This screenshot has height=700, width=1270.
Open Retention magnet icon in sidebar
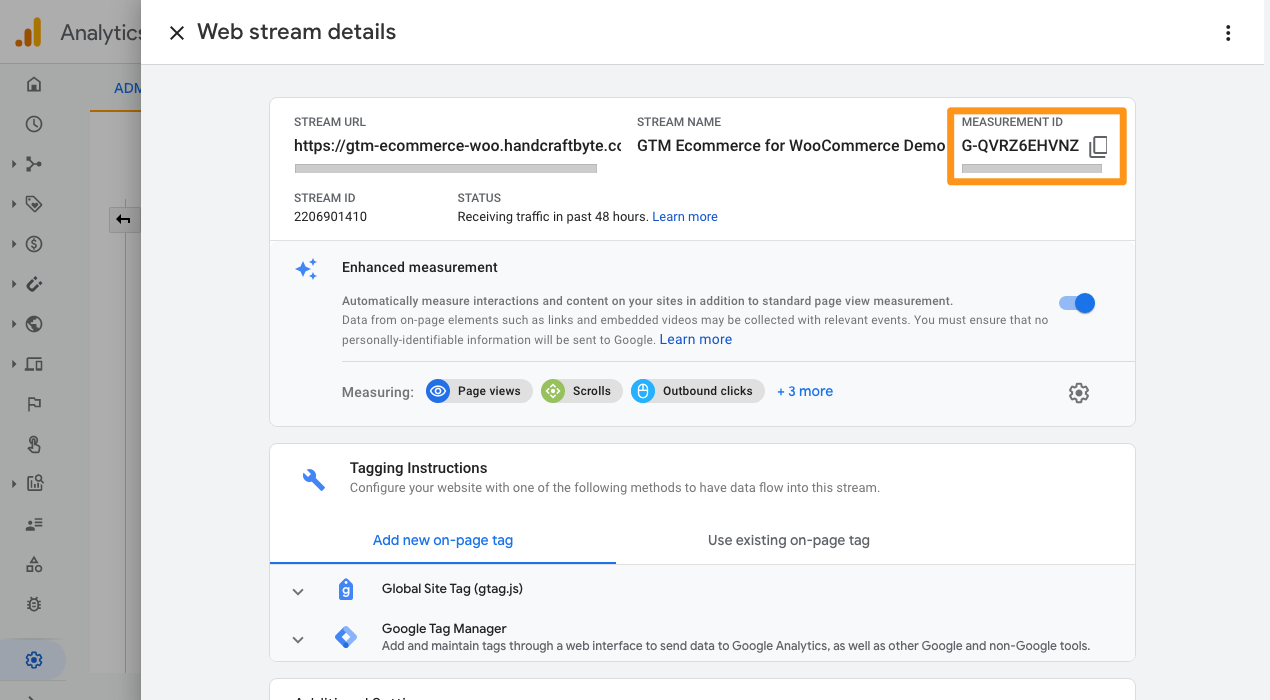pyautogui.click(x=34, y=284)
